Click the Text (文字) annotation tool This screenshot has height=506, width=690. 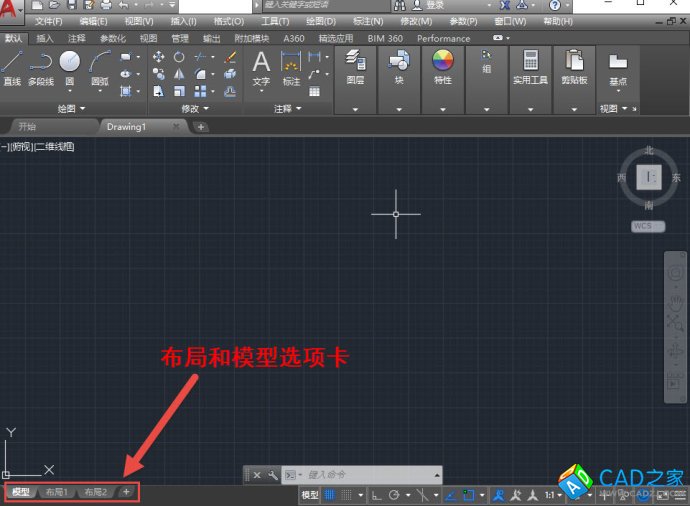pos(261,67)
